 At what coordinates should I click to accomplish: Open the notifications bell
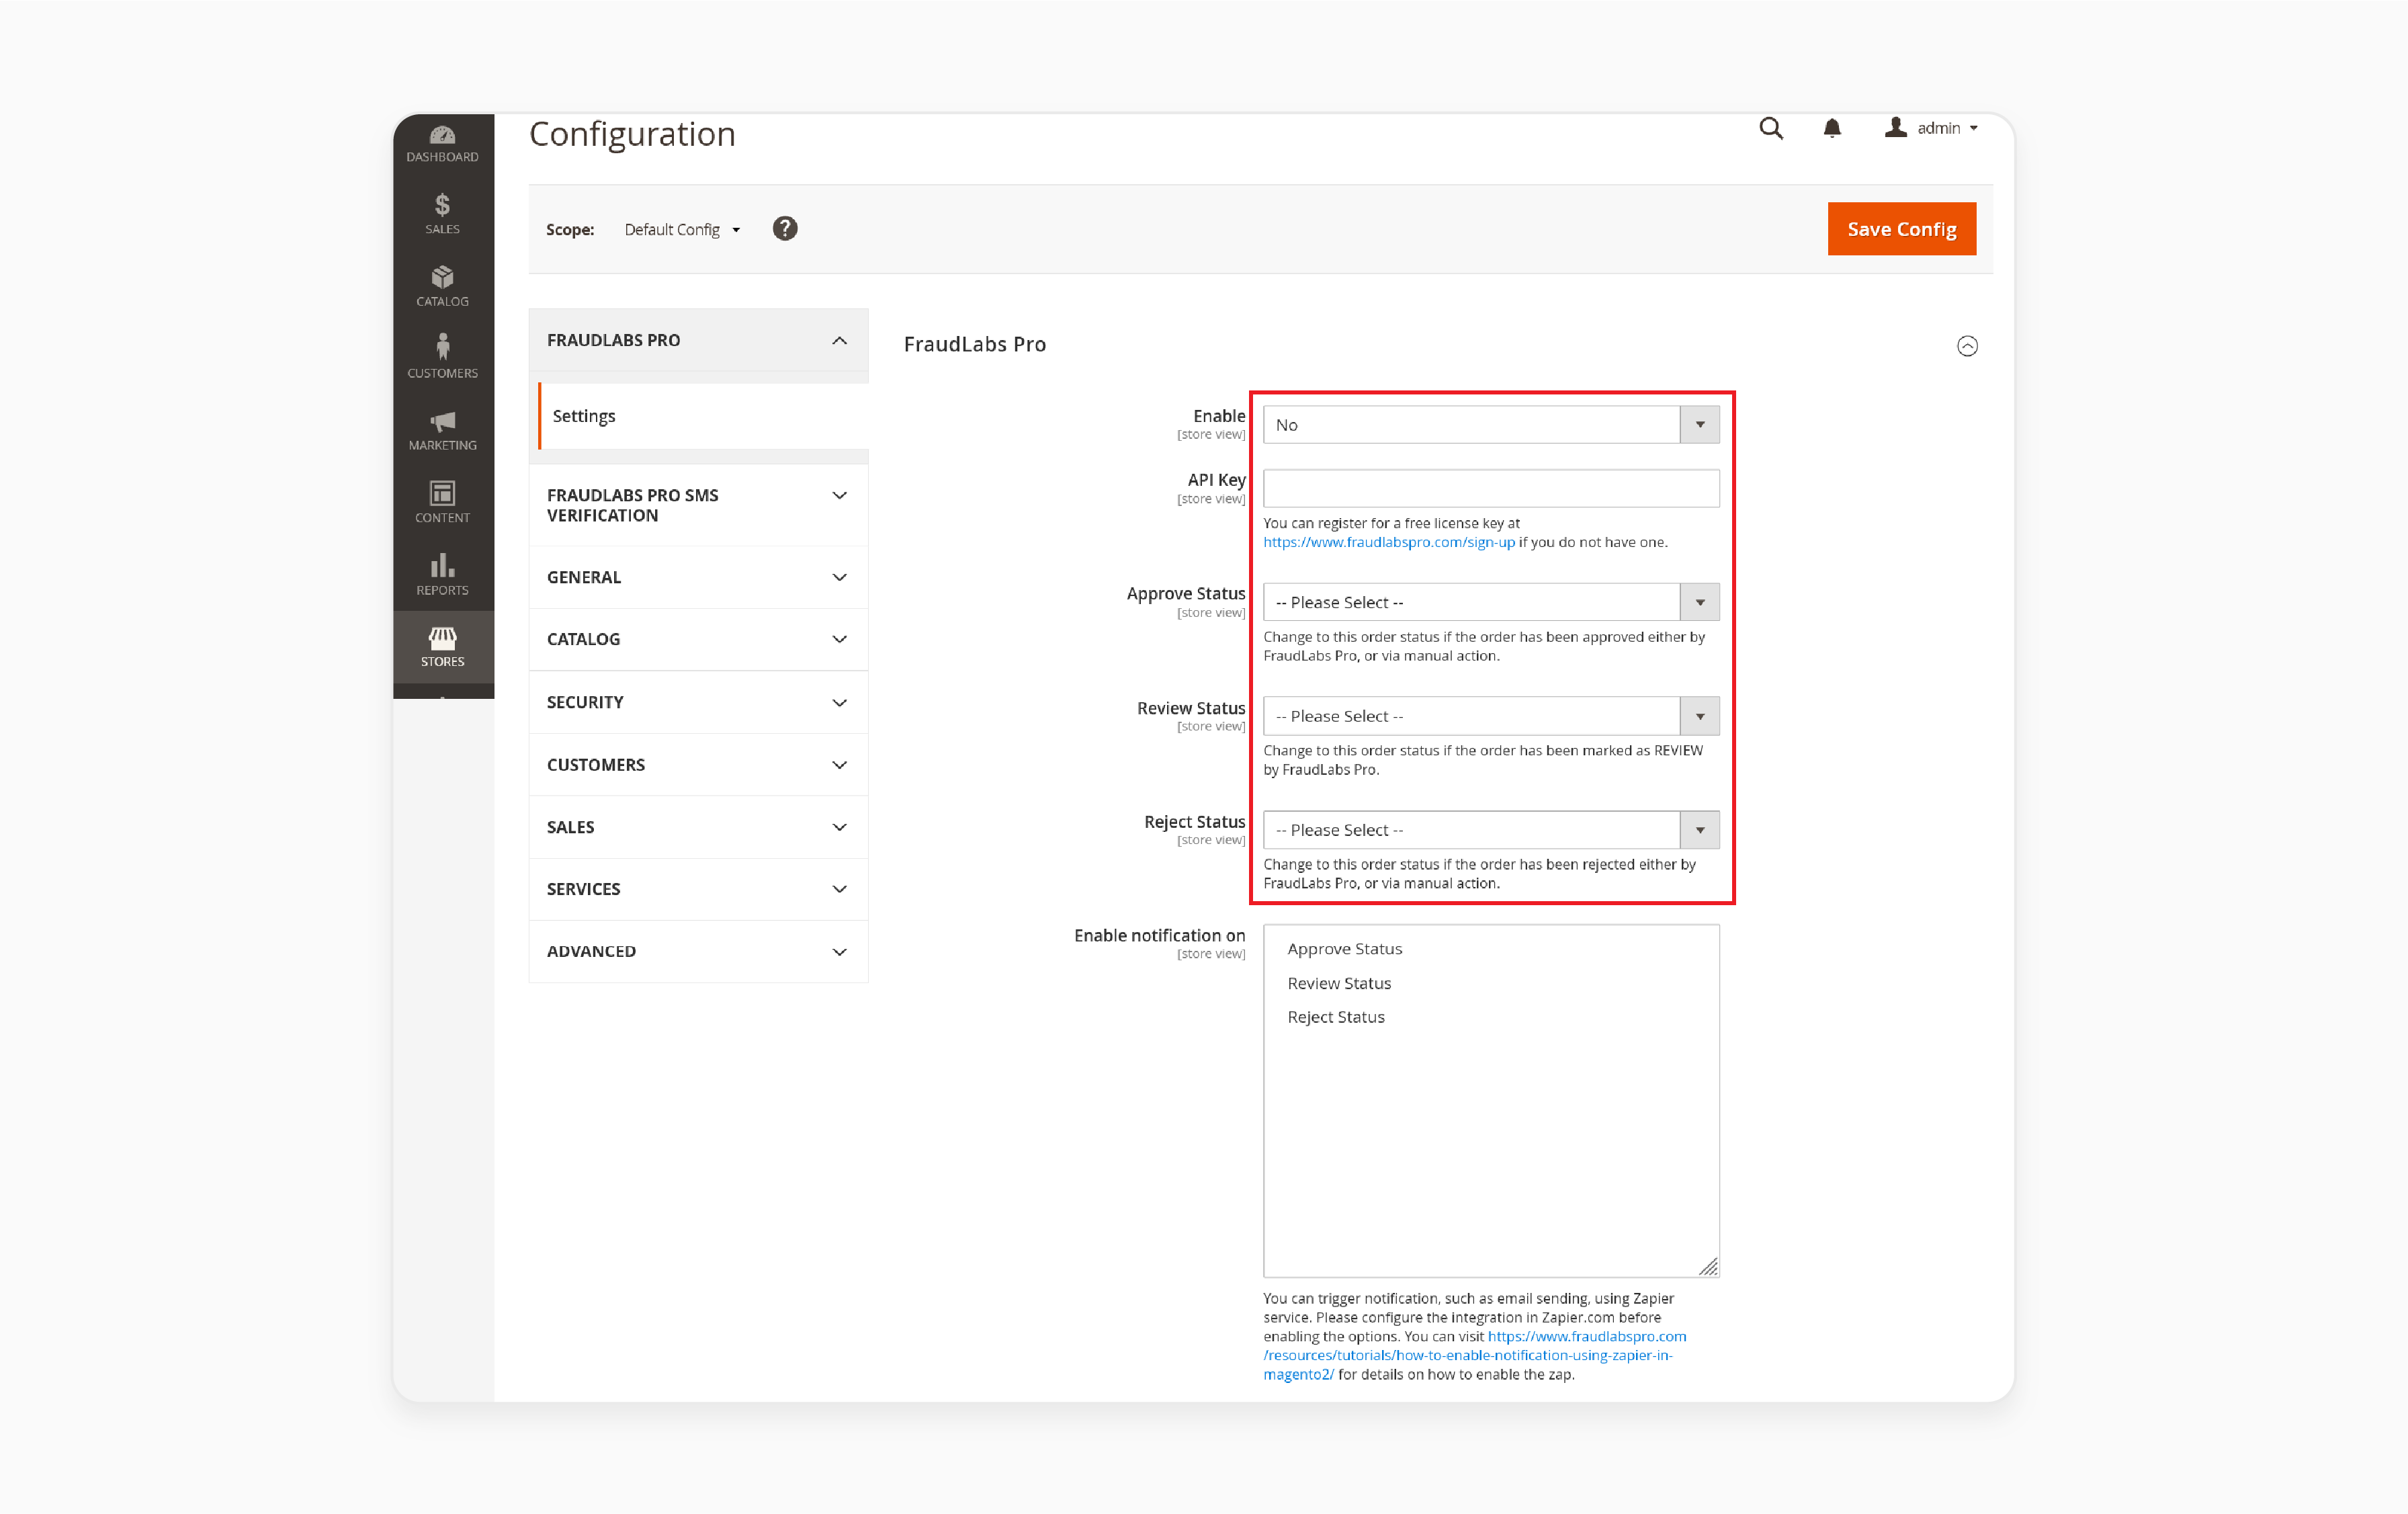pos(1832,128)
